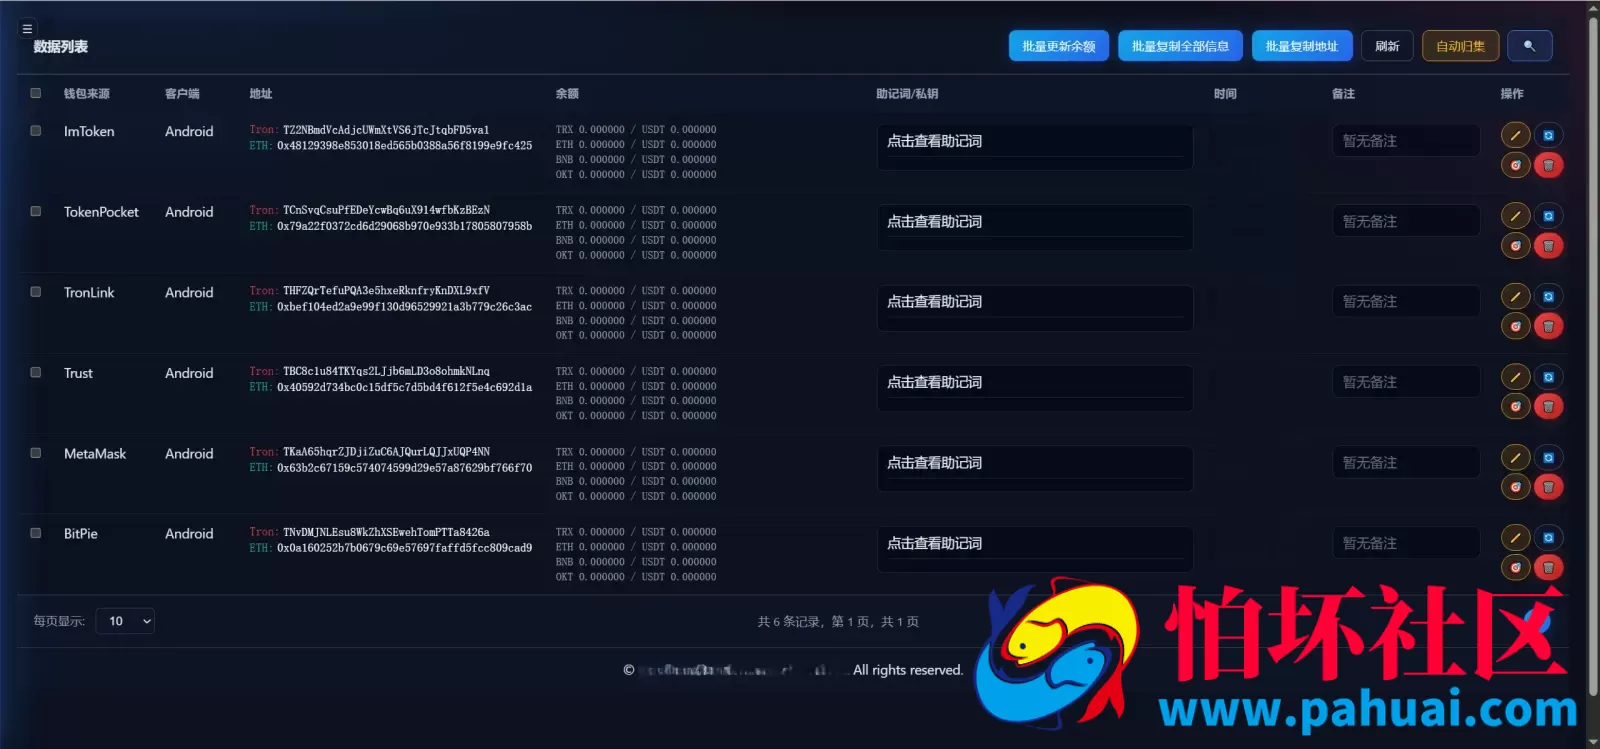Click the 余额 column header

coord(567,94)
